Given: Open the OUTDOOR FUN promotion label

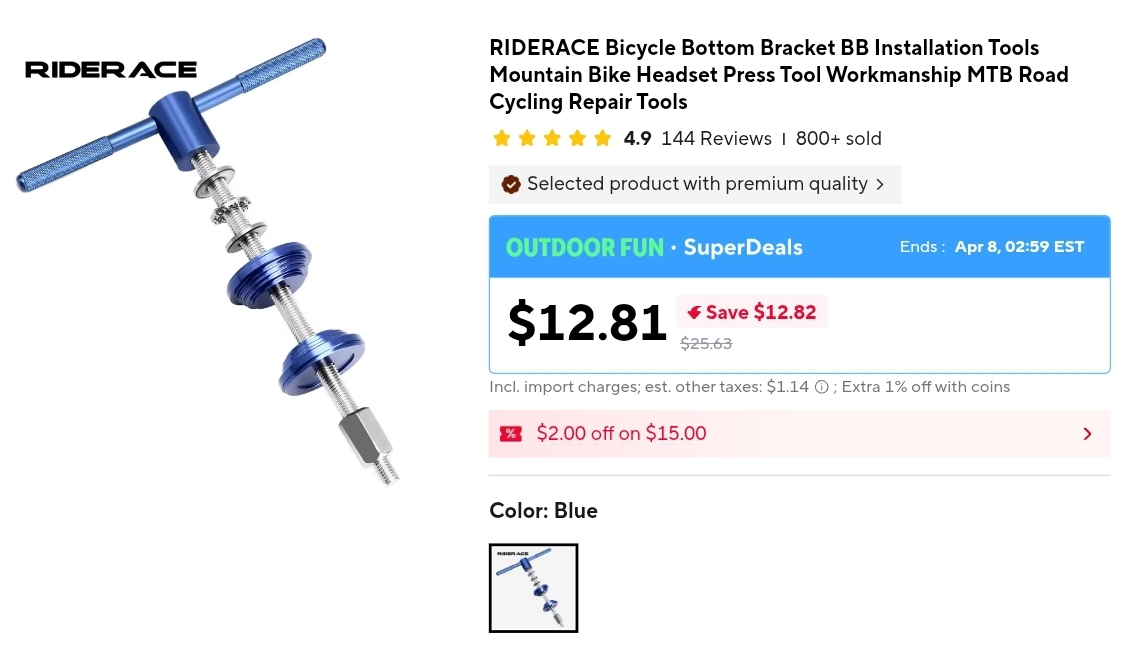Looking at the screenshot, I should (584, 248).
